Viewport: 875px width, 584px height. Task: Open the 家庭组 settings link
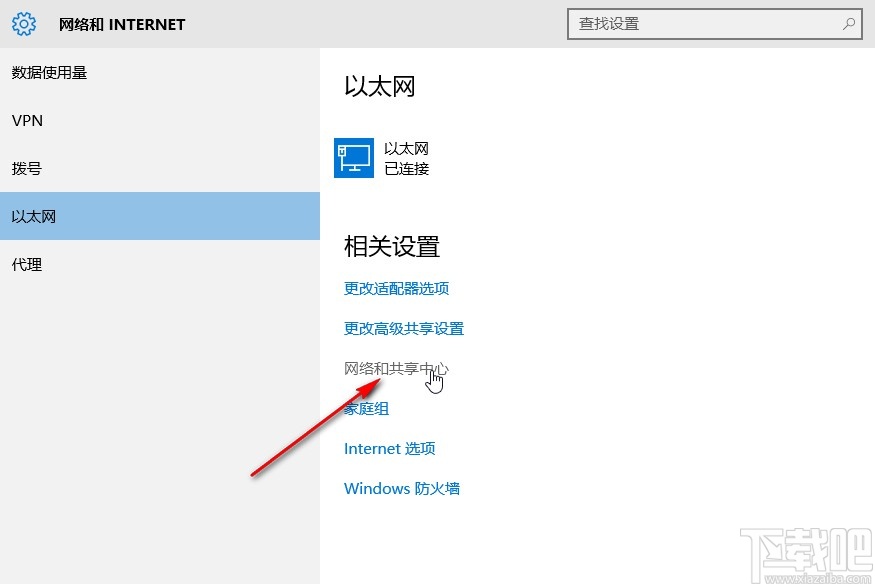tap(366, 408)
